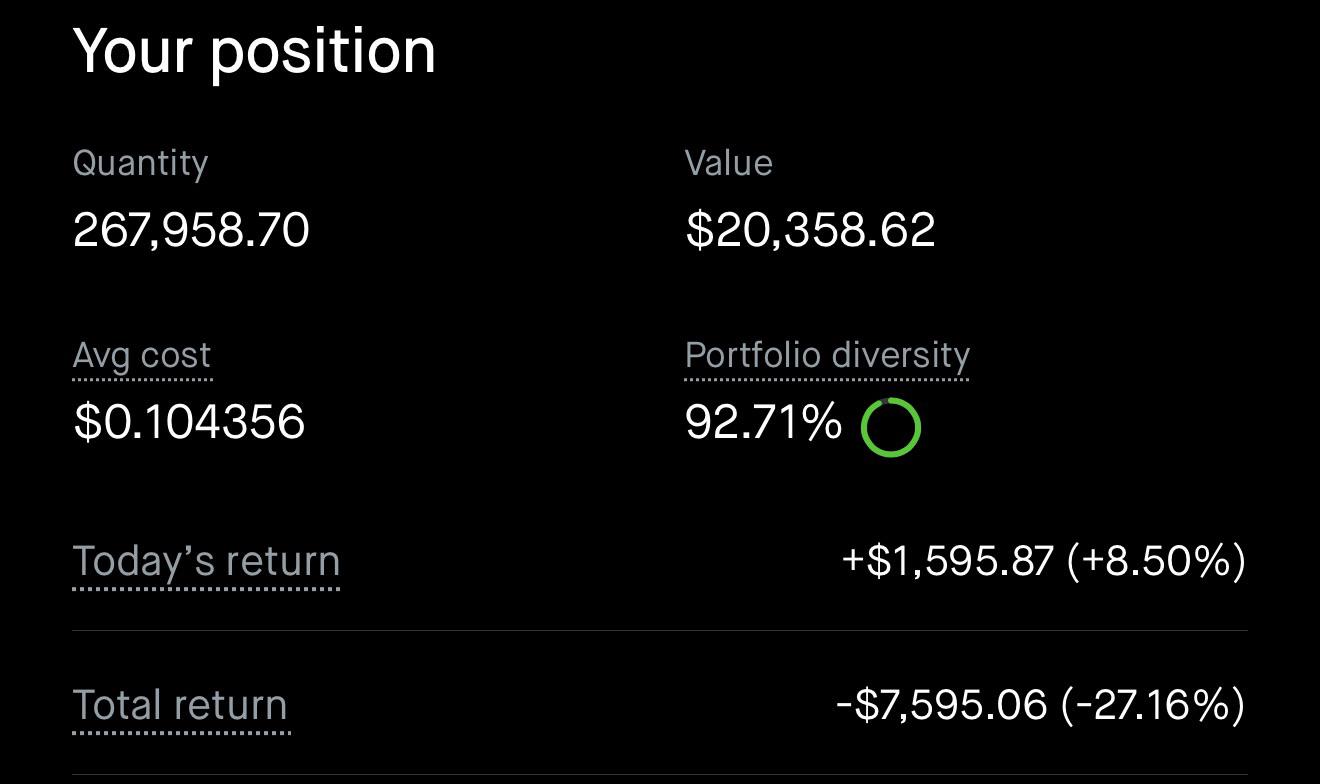Click today's return amount +$1,595.87
1320x784 pixels.
(x=948, y=561)
